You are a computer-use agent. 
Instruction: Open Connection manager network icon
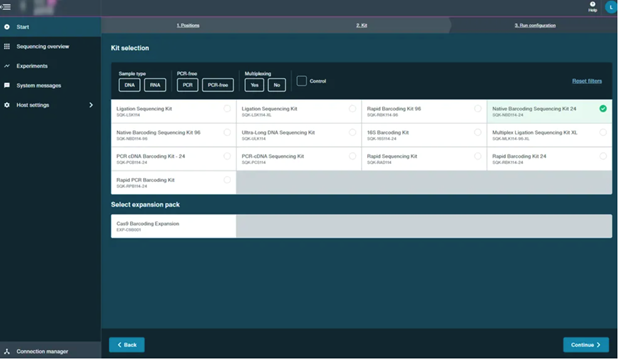(7, 352)
